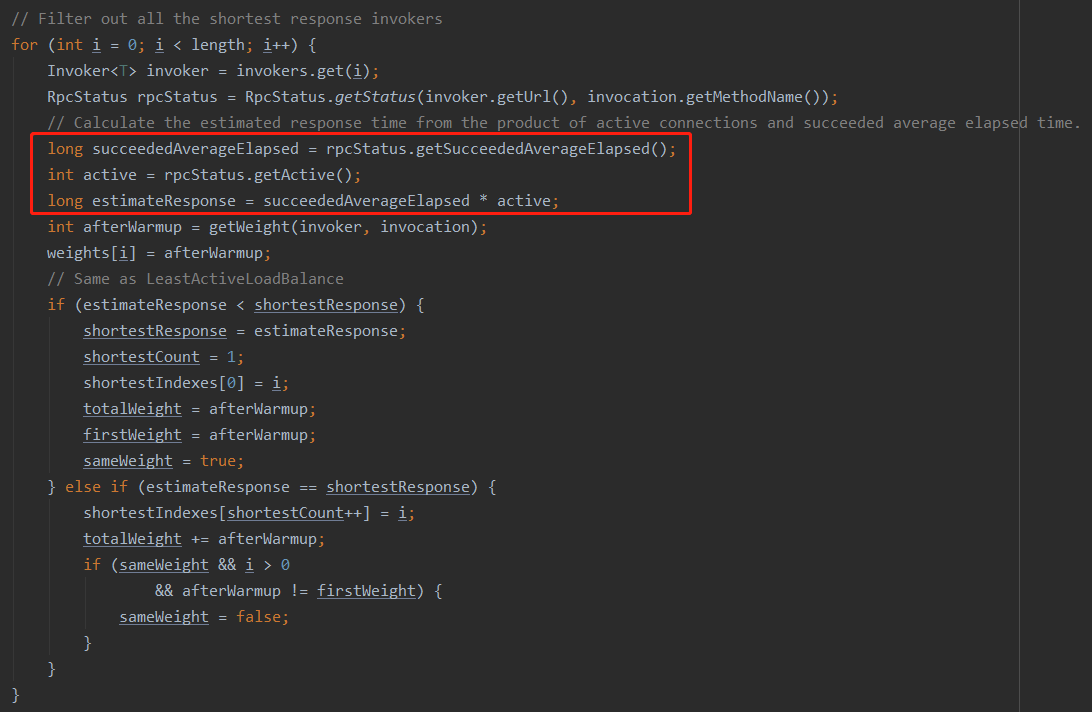The height and width of the screenshot is (712, 1092).
Task: Click 'shortestCount' in the '= 1' assignment
Action: [x=141, y=357]
